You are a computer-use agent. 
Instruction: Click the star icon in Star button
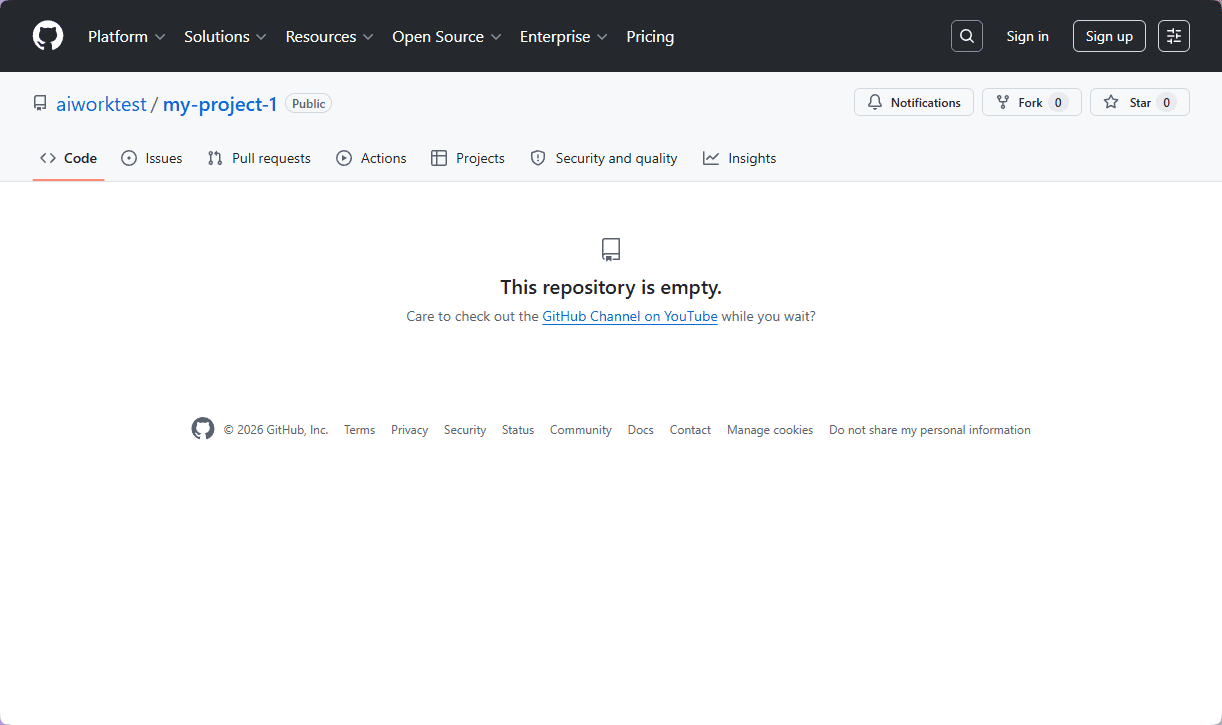[x=1111, y=102]
